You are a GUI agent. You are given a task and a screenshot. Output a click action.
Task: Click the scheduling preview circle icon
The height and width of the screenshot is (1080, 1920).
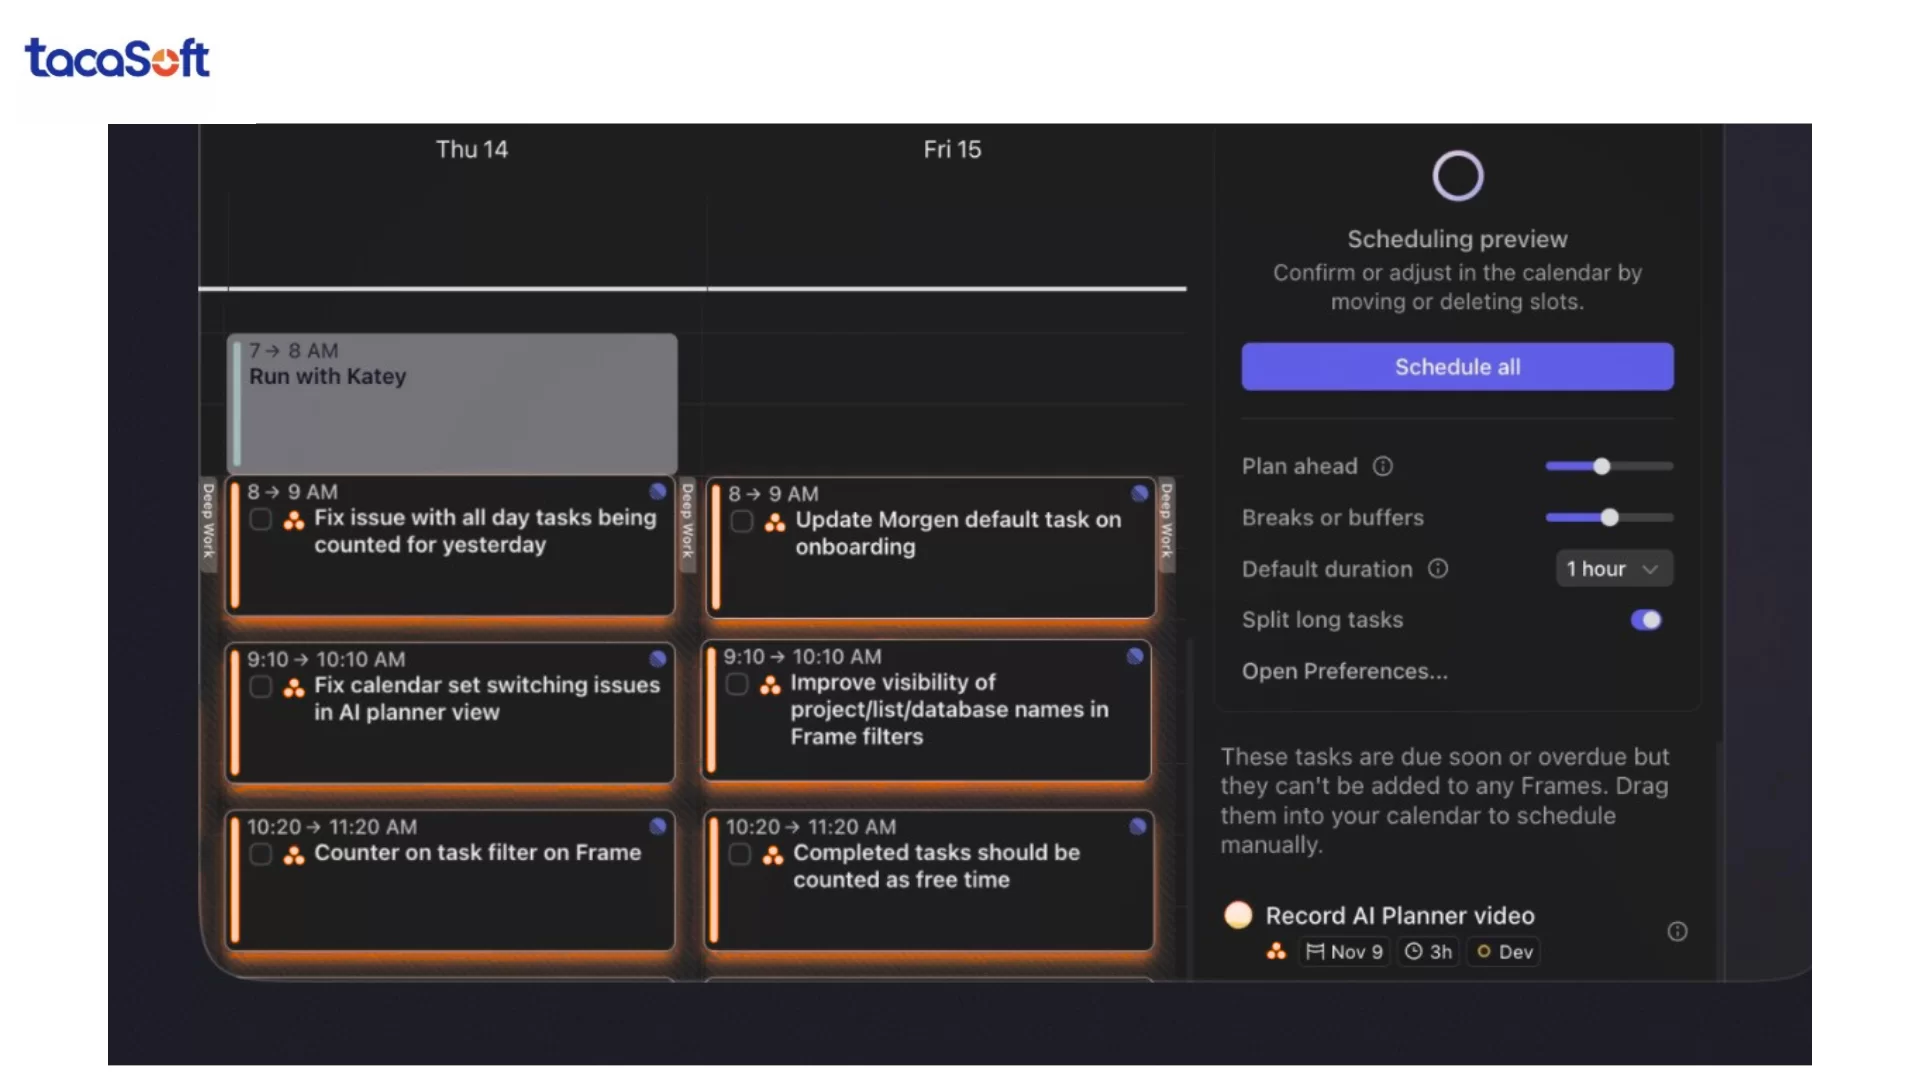(1457, 176)
